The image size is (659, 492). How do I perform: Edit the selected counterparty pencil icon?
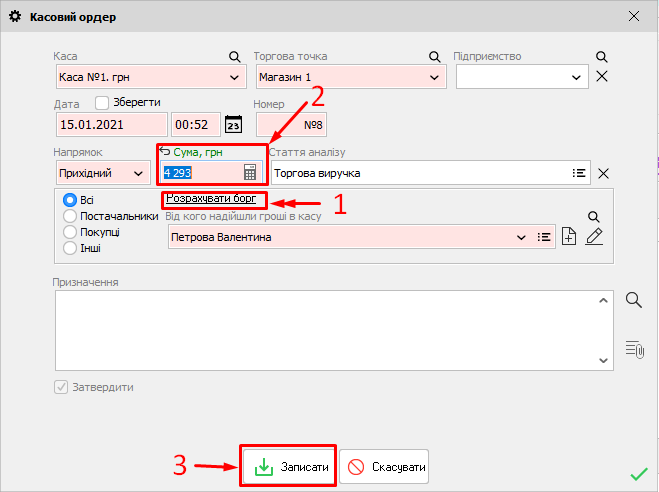(595, 237)
